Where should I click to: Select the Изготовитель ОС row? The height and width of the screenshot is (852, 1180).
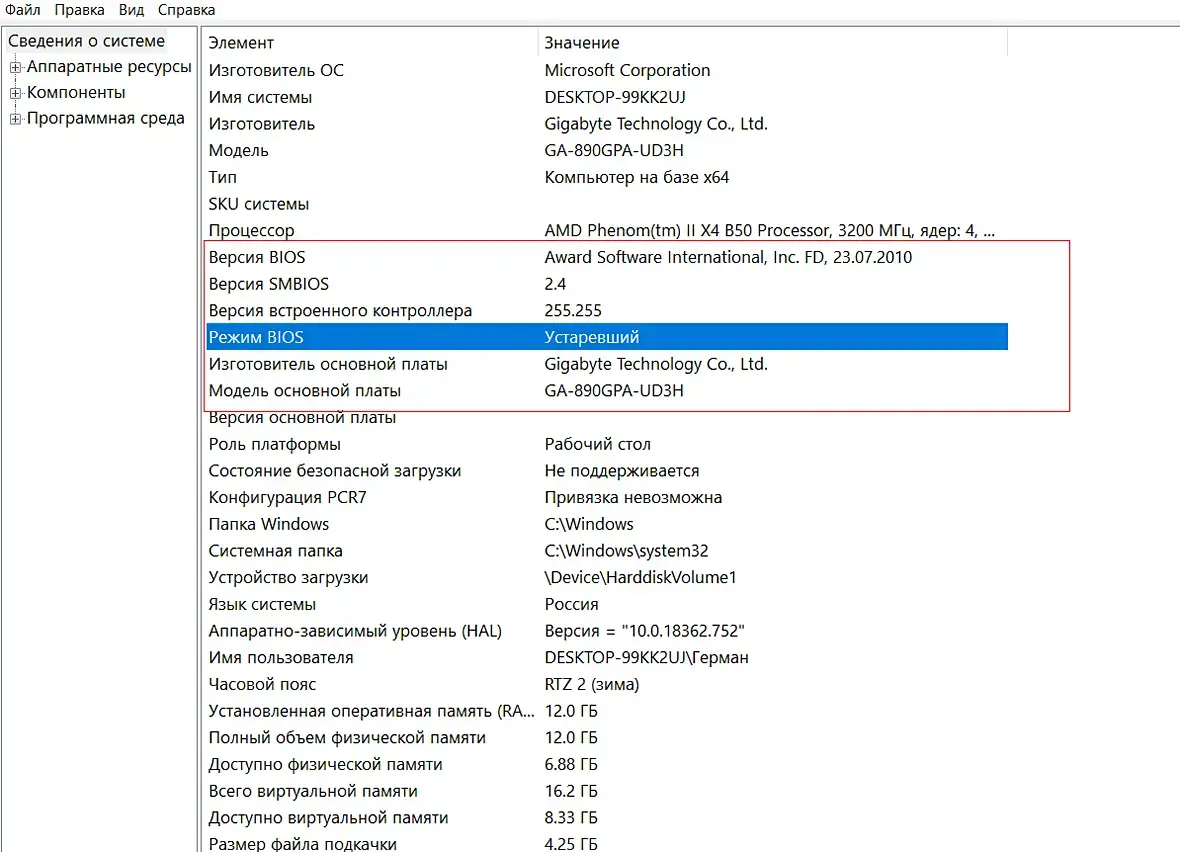pos(607,70)
